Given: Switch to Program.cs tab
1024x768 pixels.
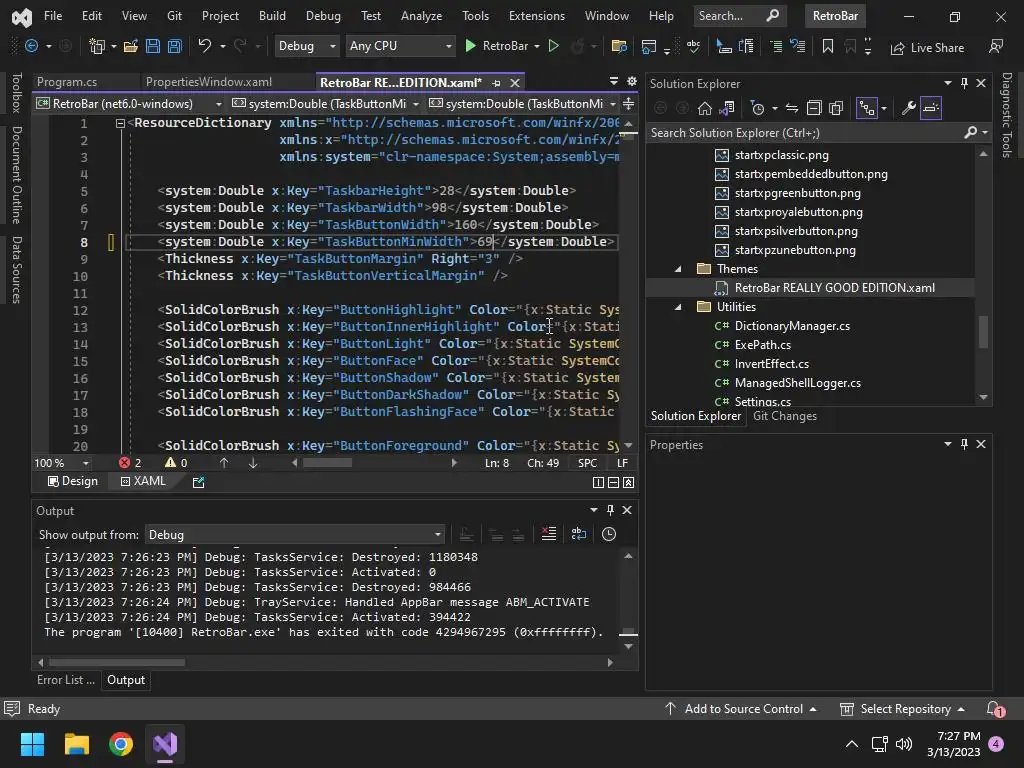Looking at the screenshot, I should coord(67,82).
